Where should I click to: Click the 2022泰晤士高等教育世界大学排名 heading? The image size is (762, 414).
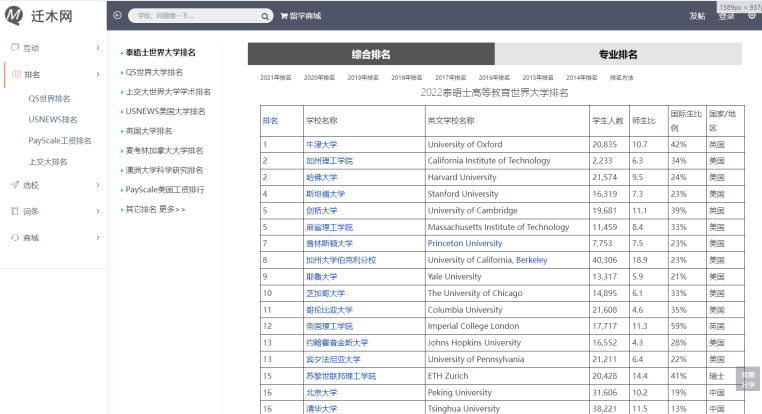point(494,92)
